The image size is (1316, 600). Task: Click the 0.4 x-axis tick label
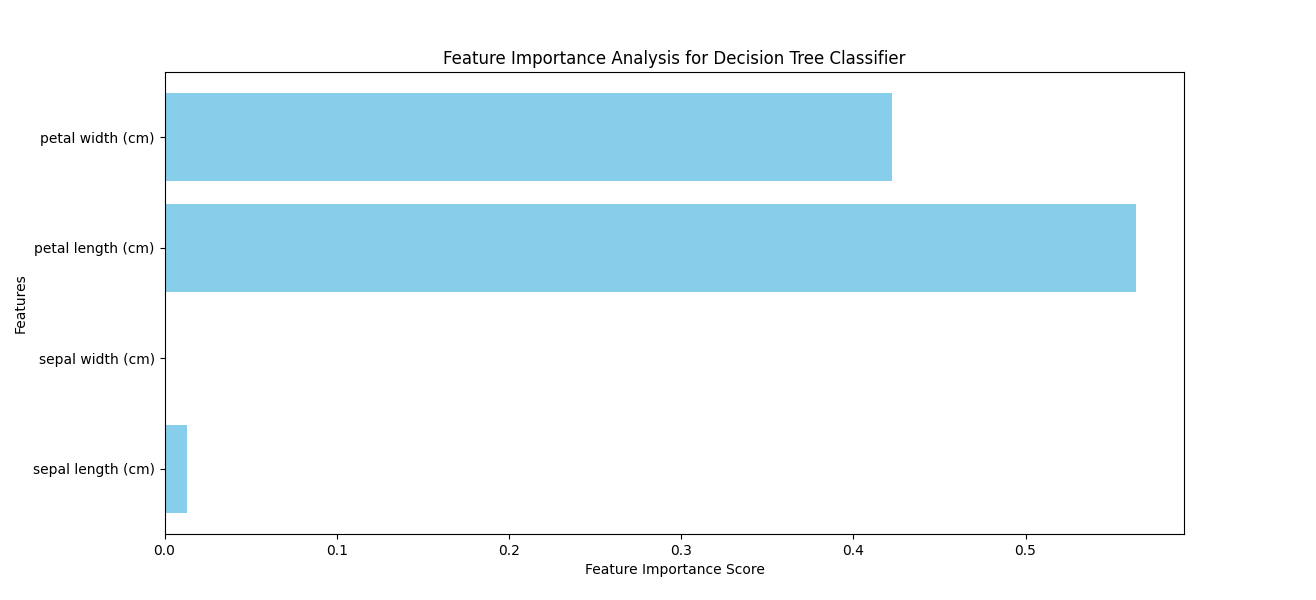pos(853,550)
